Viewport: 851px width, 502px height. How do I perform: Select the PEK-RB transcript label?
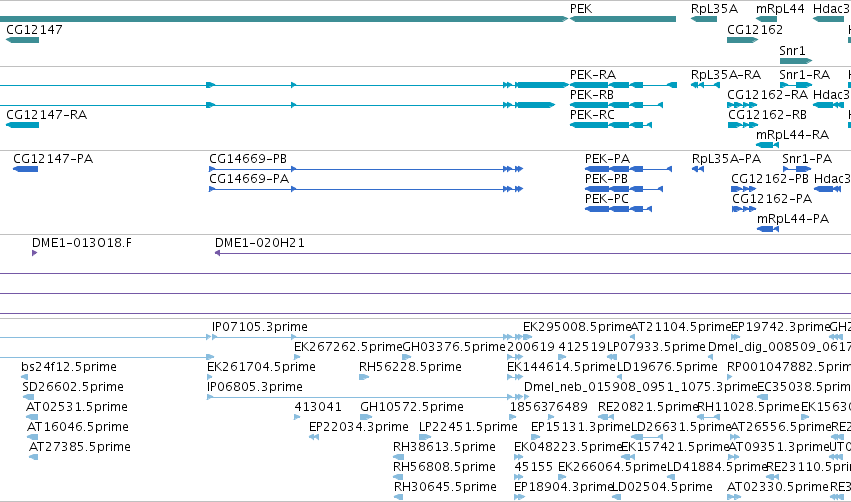click(592, 94)
